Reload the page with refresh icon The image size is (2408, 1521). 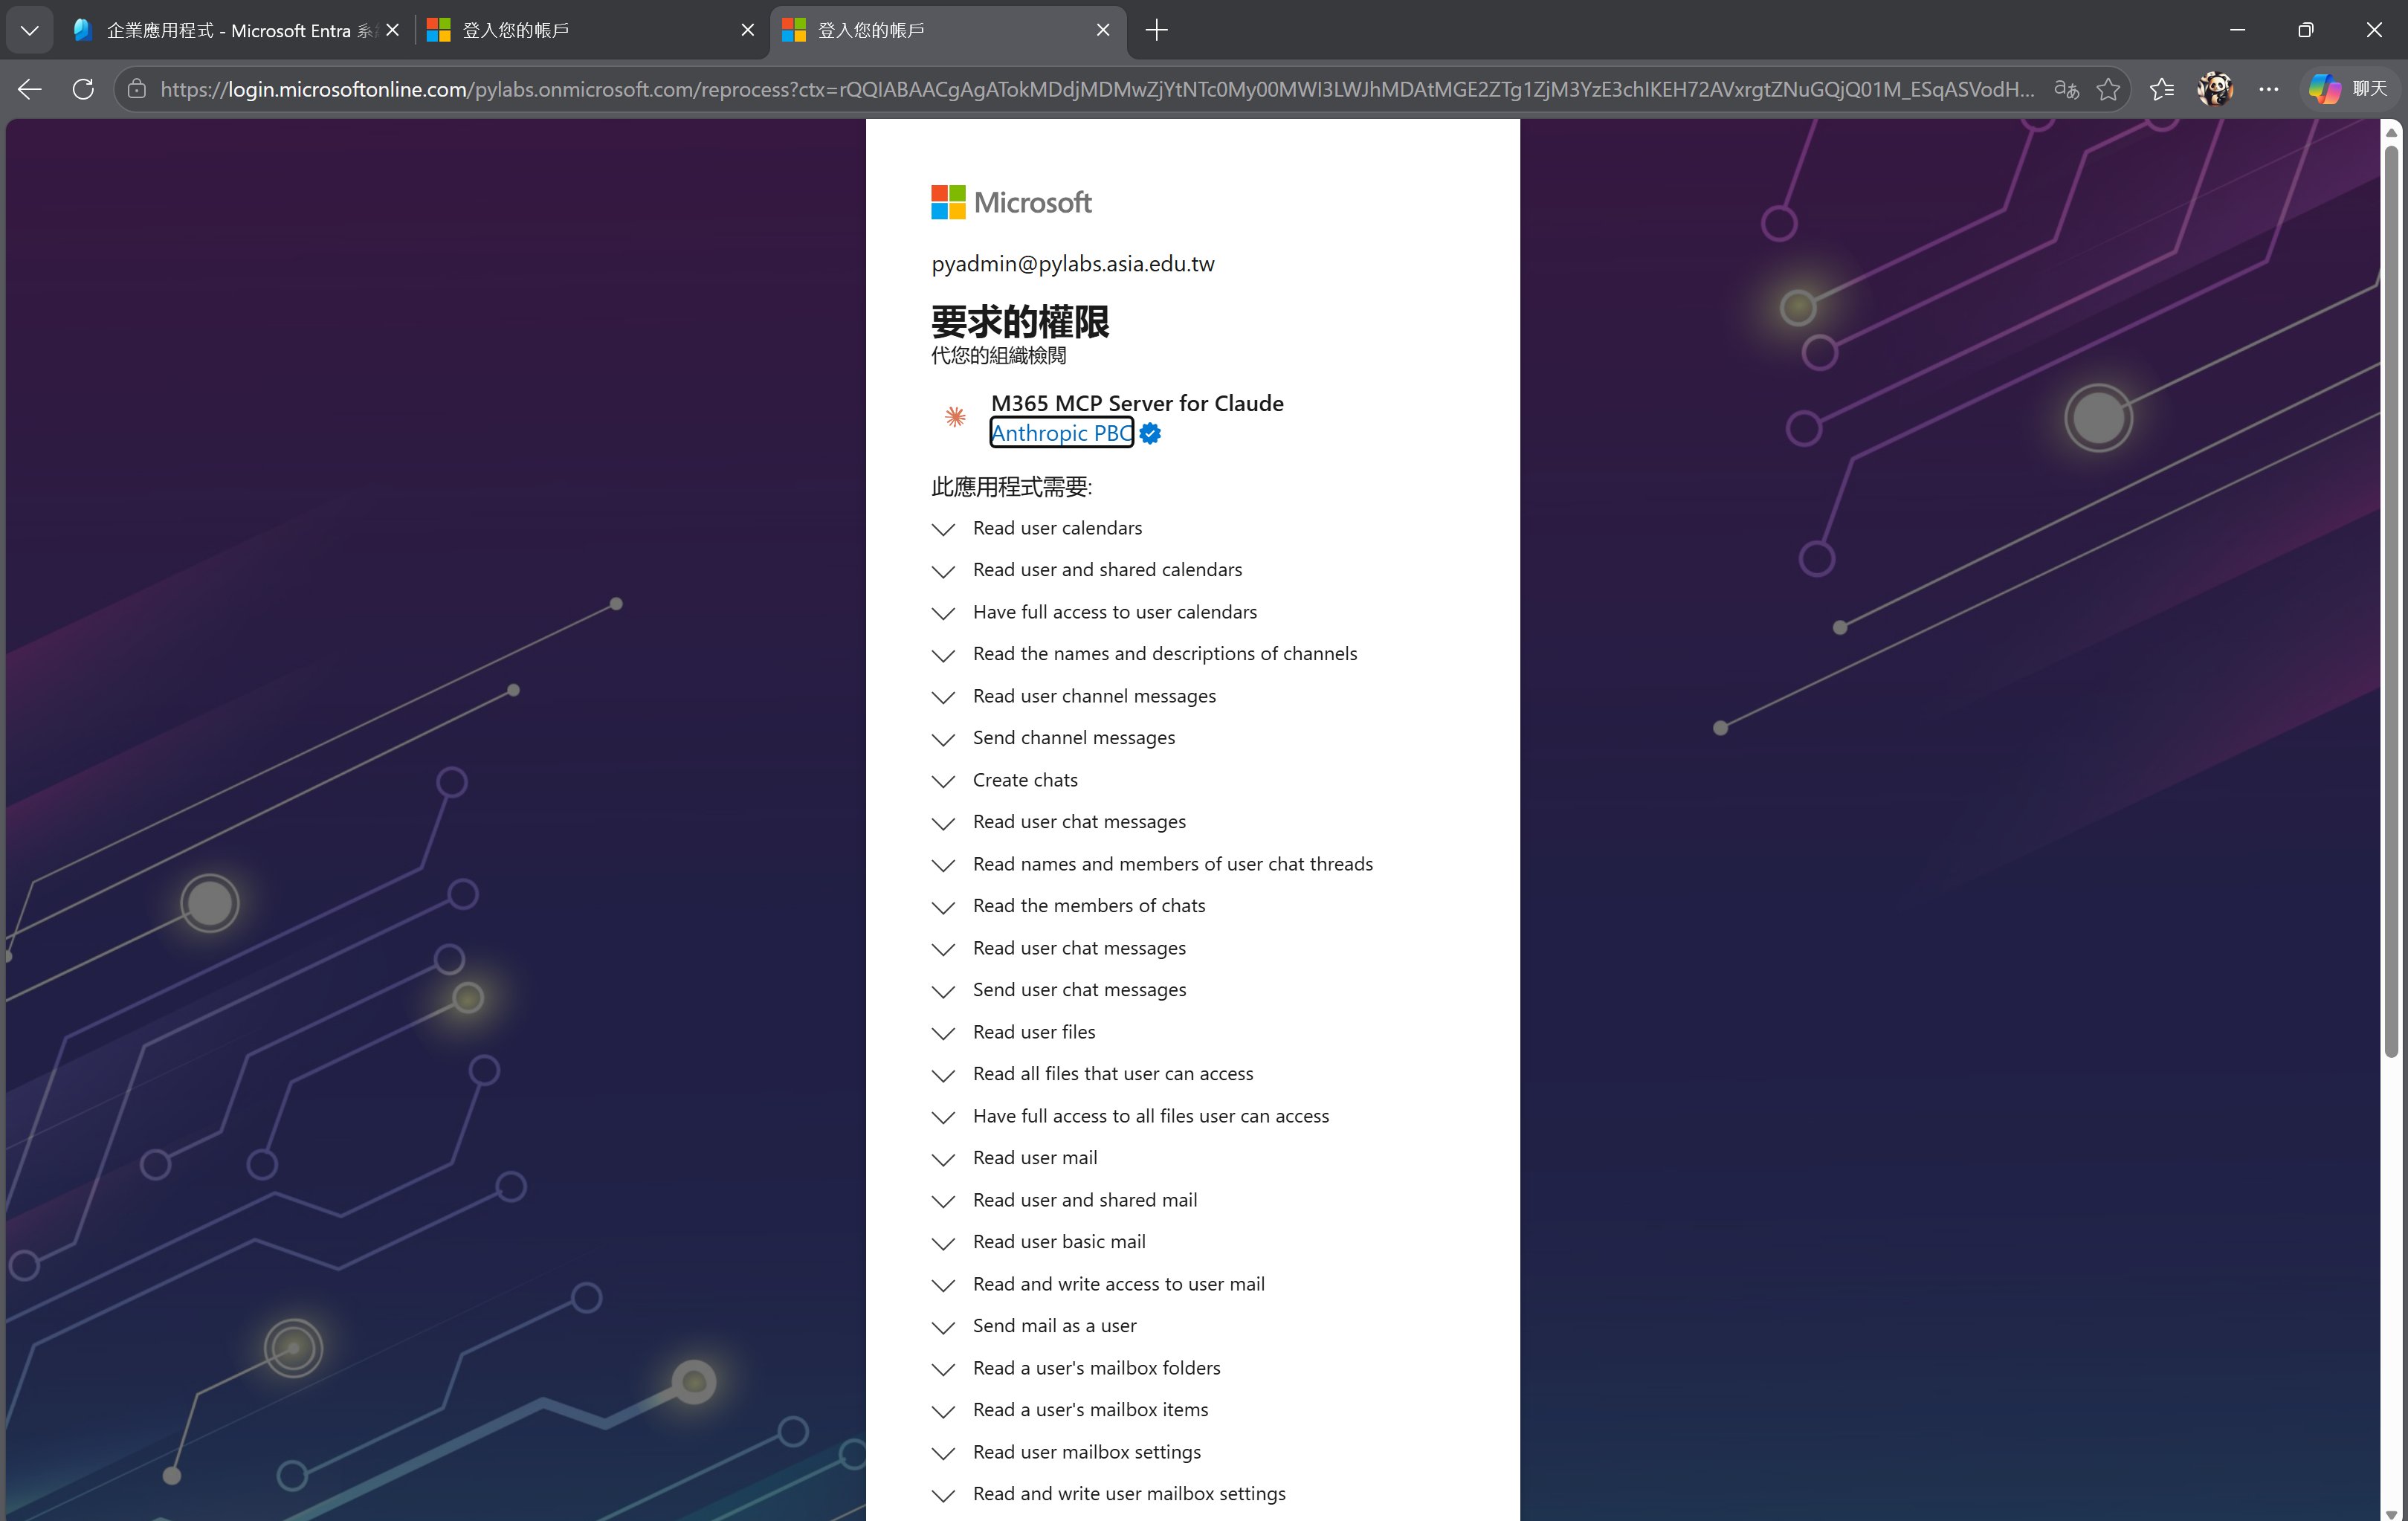[84, 89]
